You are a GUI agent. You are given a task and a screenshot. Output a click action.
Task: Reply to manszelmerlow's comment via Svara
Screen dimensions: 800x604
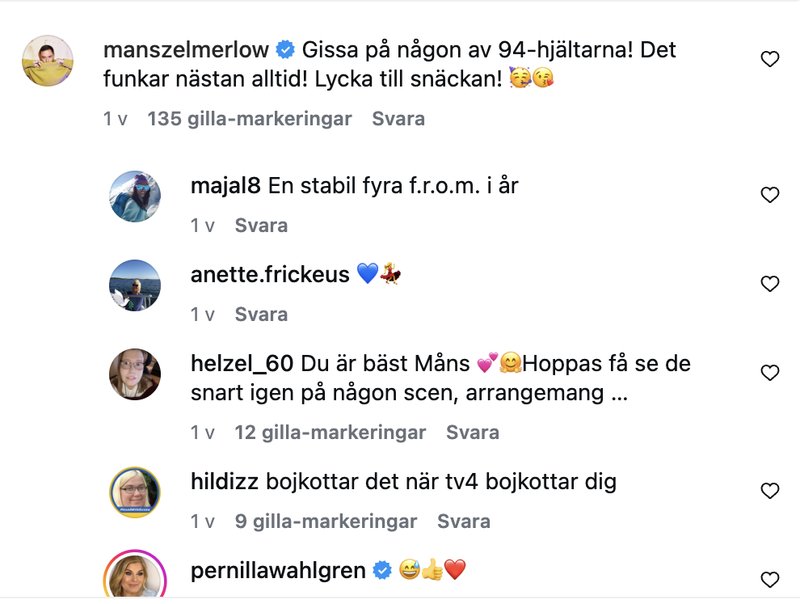[398, 119]
